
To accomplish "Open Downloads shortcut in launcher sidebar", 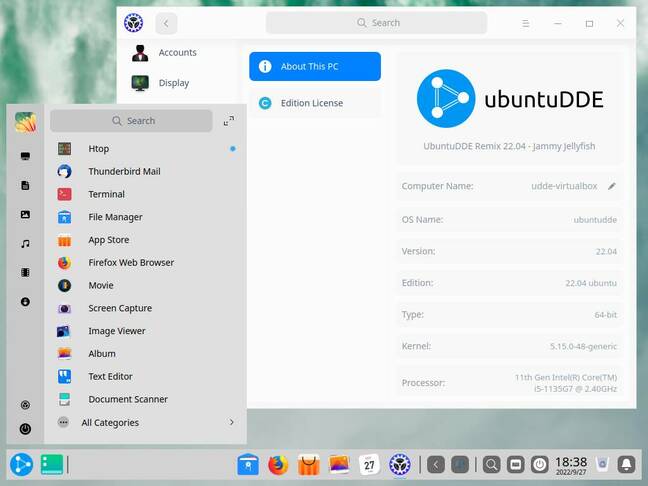I will click(25, 302).
